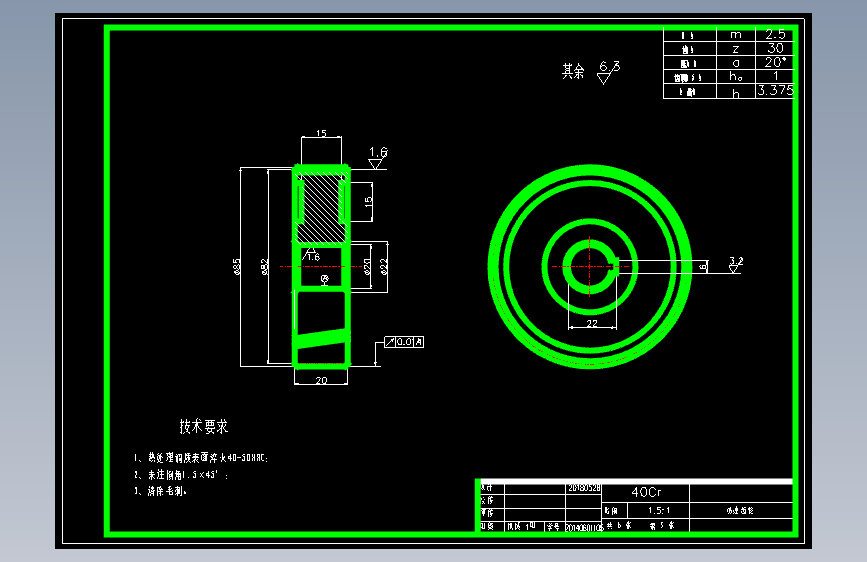Click the 3.2 roughness symbol near keyway

[x=735, y=264]
